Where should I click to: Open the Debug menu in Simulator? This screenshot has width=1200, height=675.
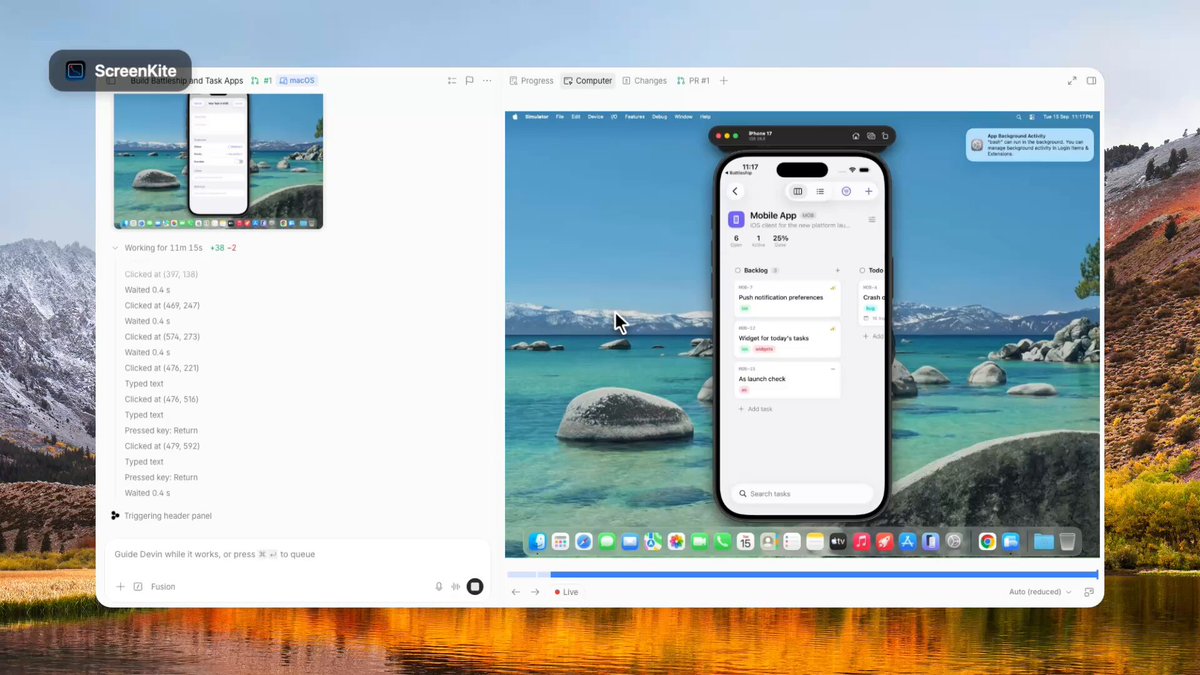coord(659,117)
